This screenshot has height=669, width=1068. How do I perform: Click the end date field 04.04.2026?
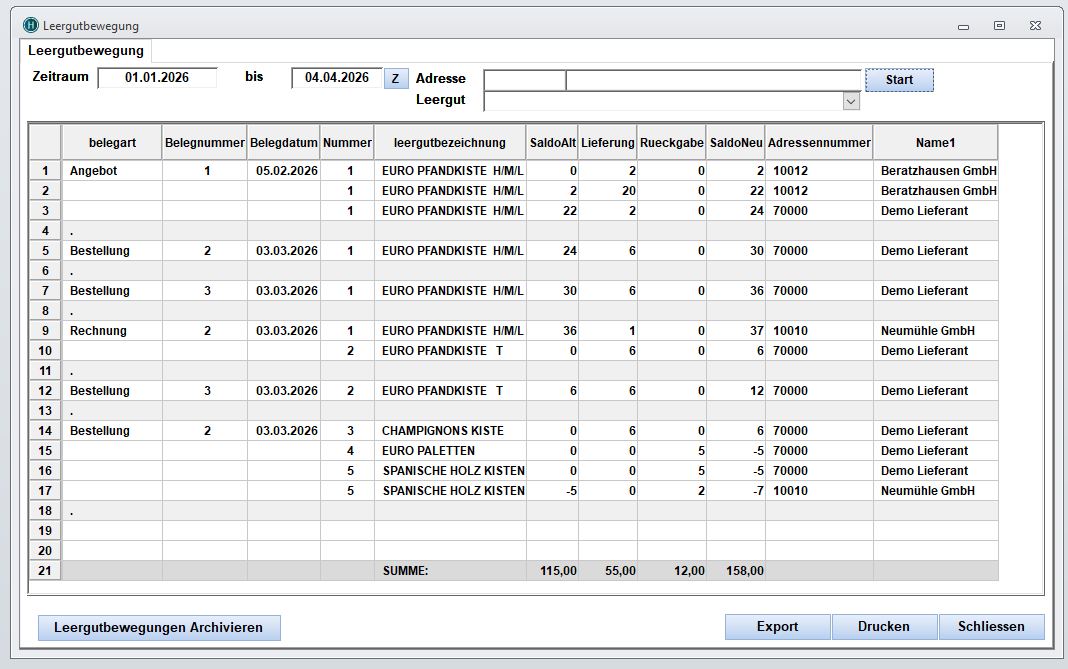(x=337, y=78)
